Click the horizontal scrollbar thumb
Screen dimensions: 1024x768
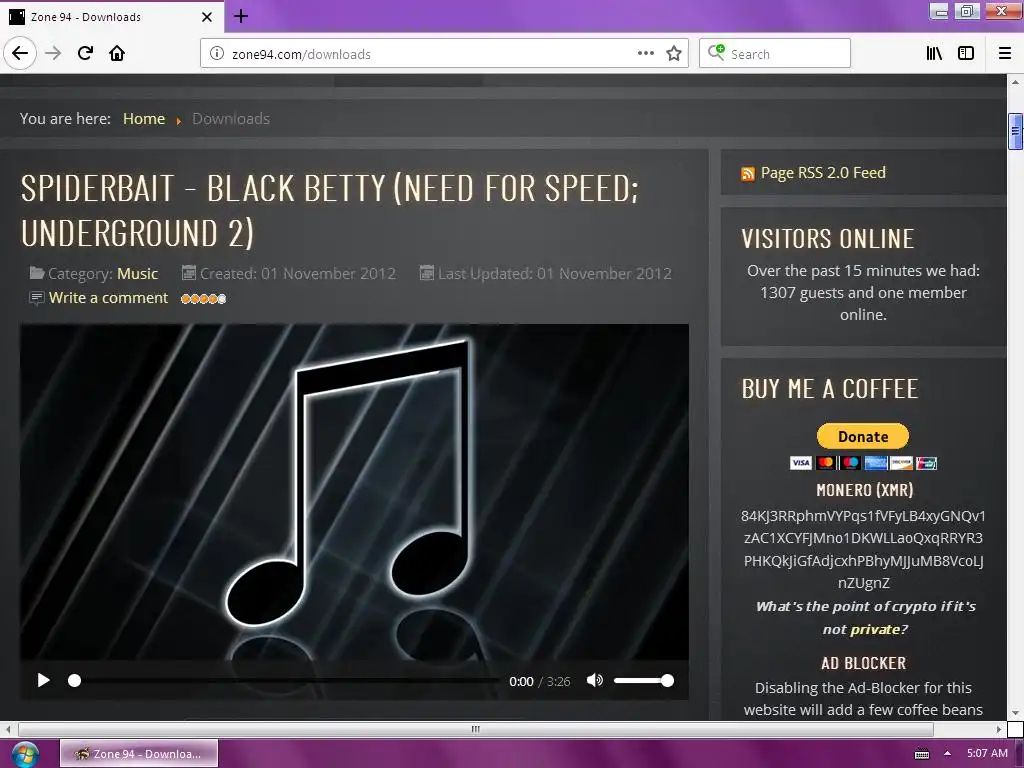(475, 729)
